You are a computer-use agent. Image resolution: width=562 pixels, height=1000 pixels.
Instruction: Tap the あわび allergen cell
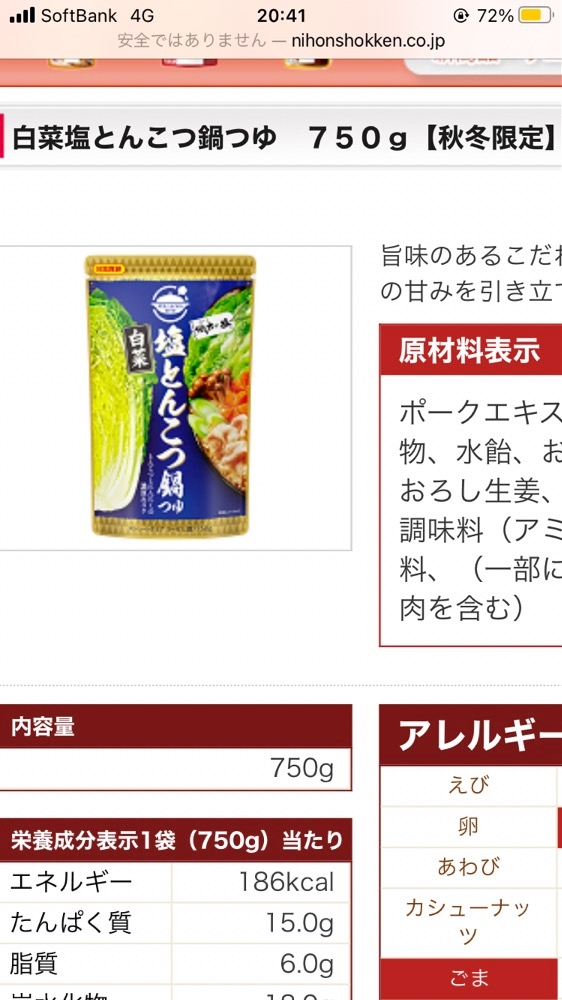469,867
